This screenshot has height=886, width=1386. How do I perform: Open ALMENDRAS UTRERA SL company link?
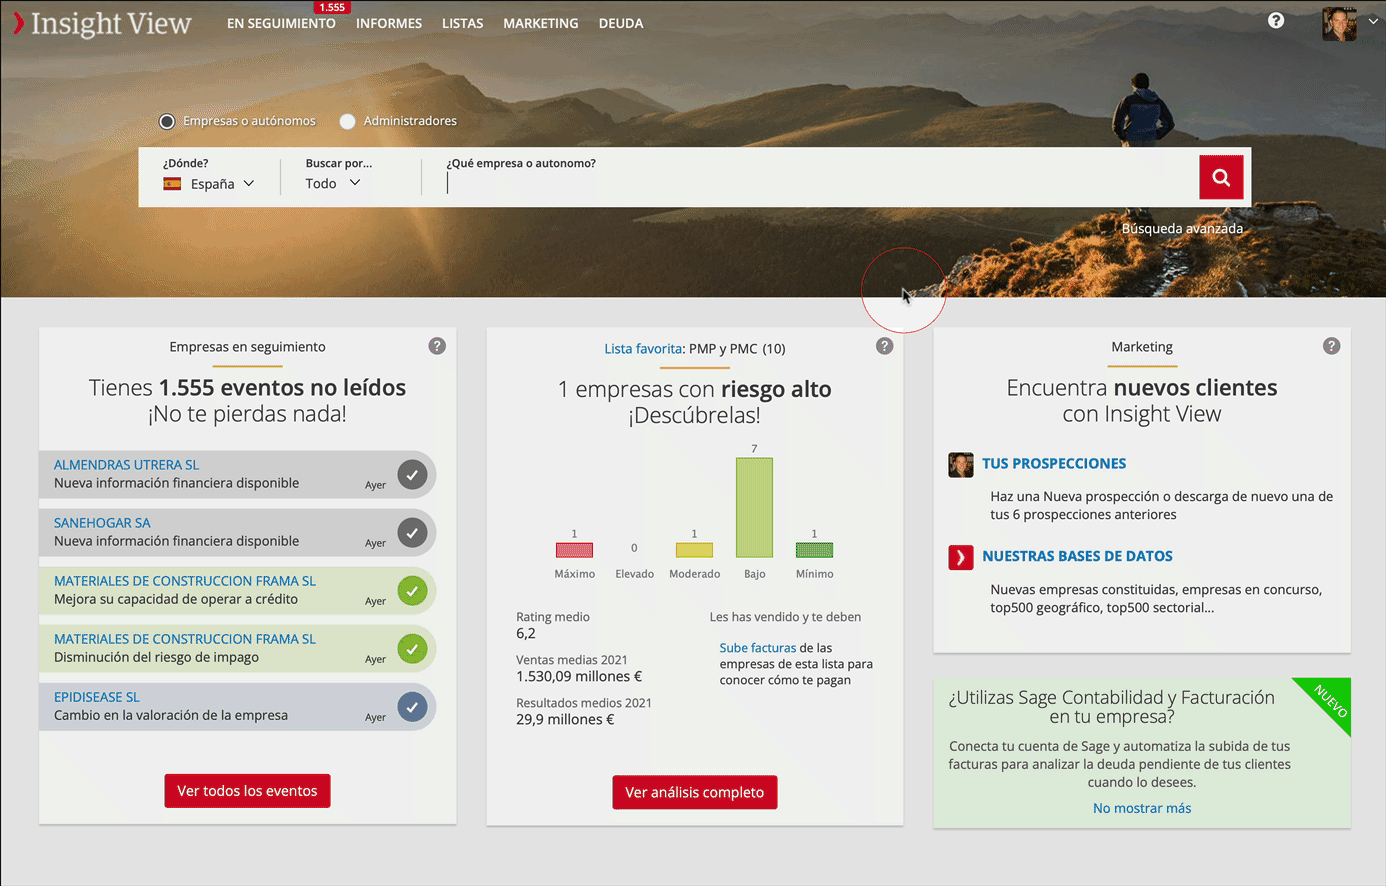point(126,465)
